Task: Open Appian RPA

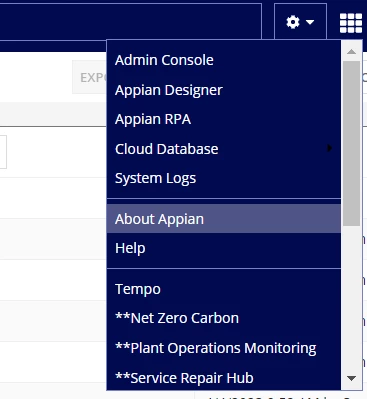Action: (x=224, y=119)
